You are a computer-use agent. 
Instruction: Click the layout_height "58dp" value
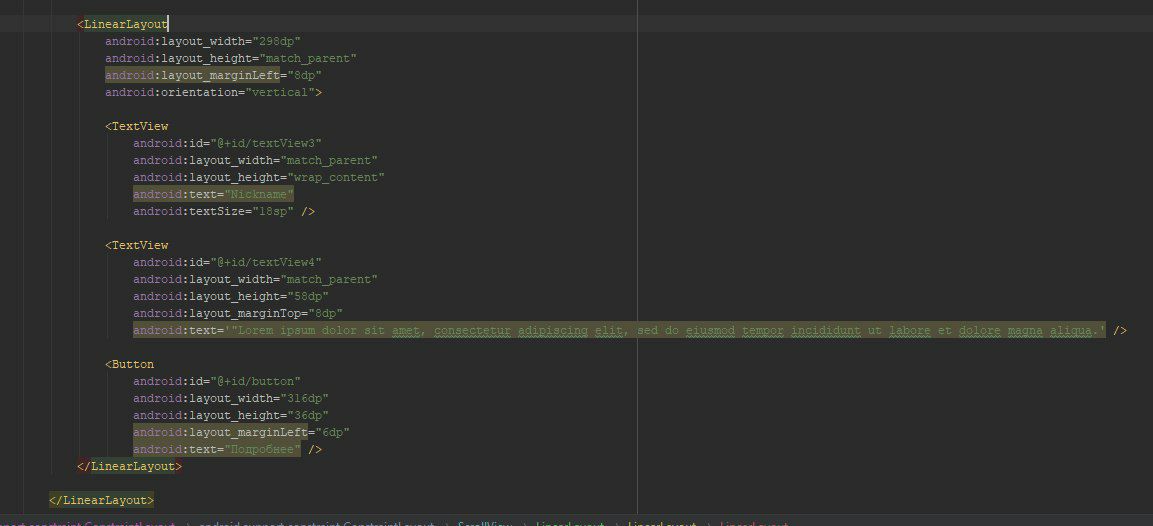coord(307,296)
